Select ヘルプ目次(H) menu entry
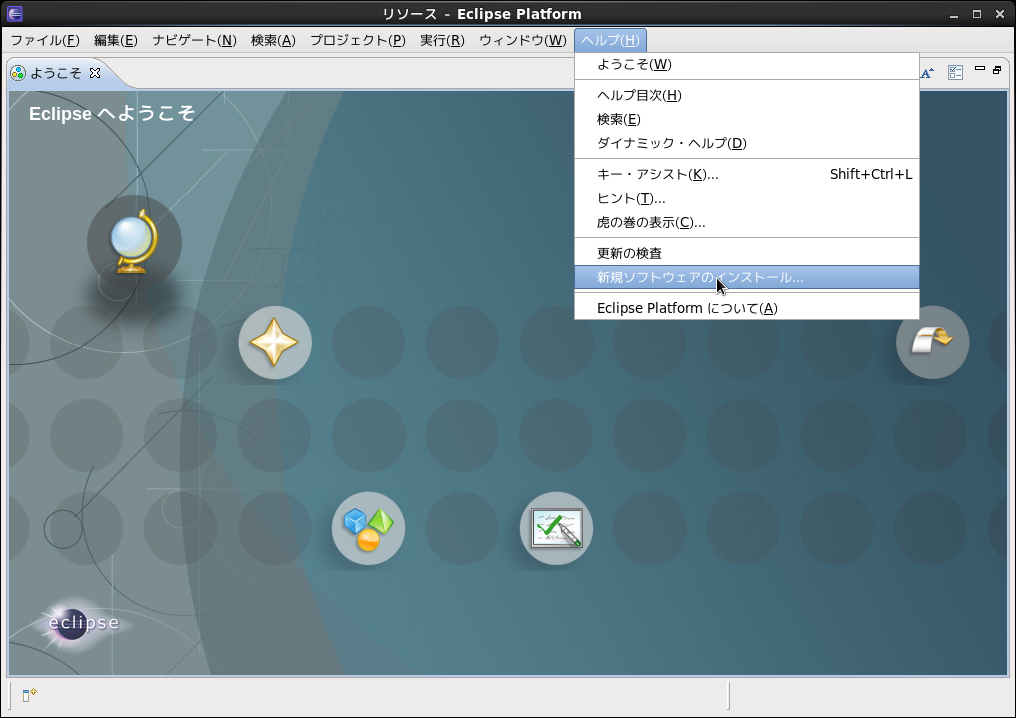This screenshot has width=1016, height=718. (746, 95)
